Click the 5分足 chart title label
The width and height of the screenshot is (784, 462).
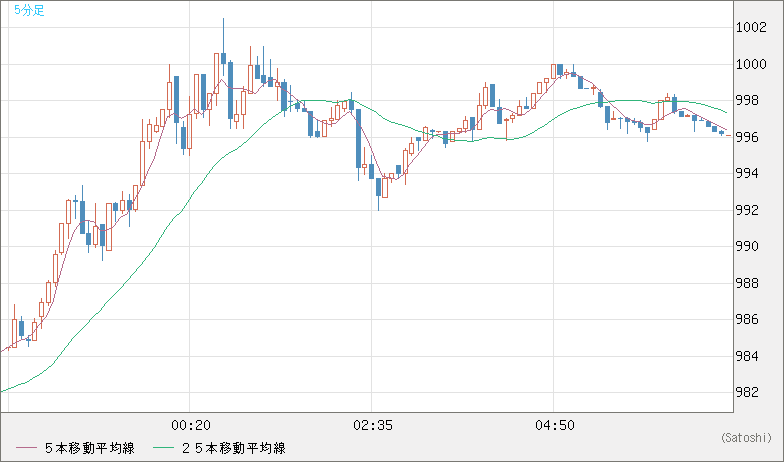tap(29, 10)
